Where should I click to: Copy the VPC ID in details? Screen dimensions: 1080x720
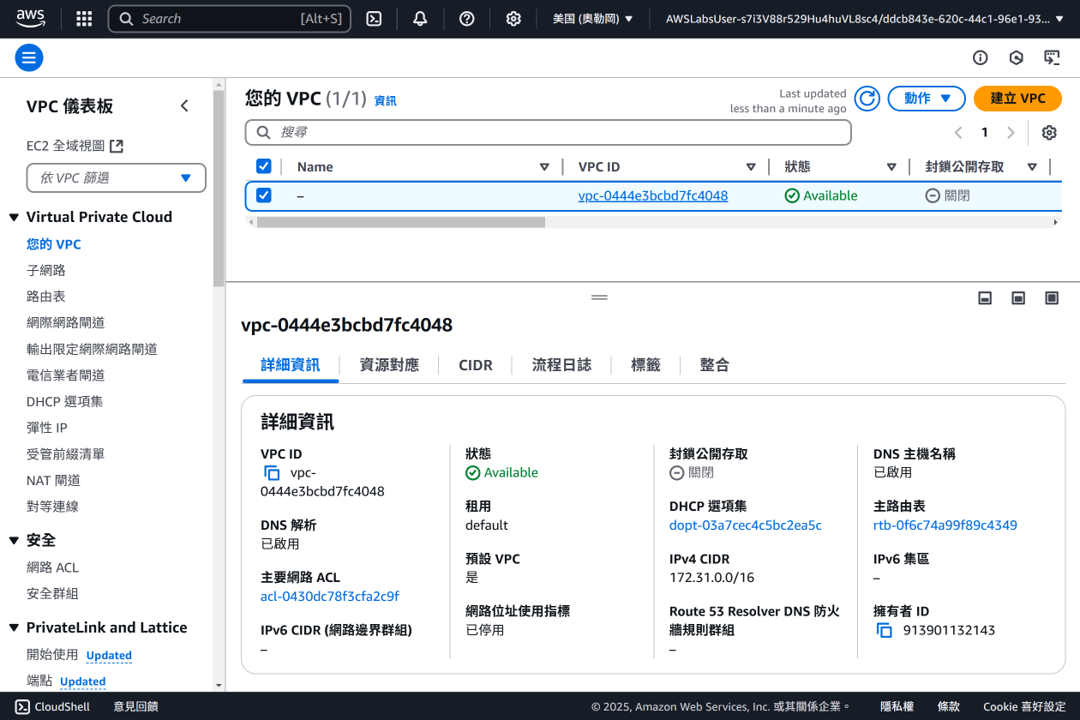(x=272, y=473)
